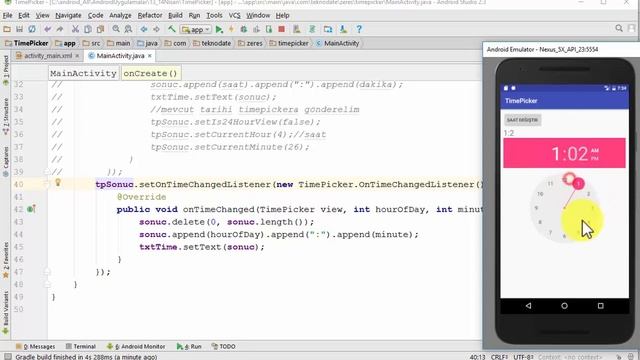Toggle fold marker at line 47
The height and width of the screenshot is (360, 640).
[x=47, y=271]
